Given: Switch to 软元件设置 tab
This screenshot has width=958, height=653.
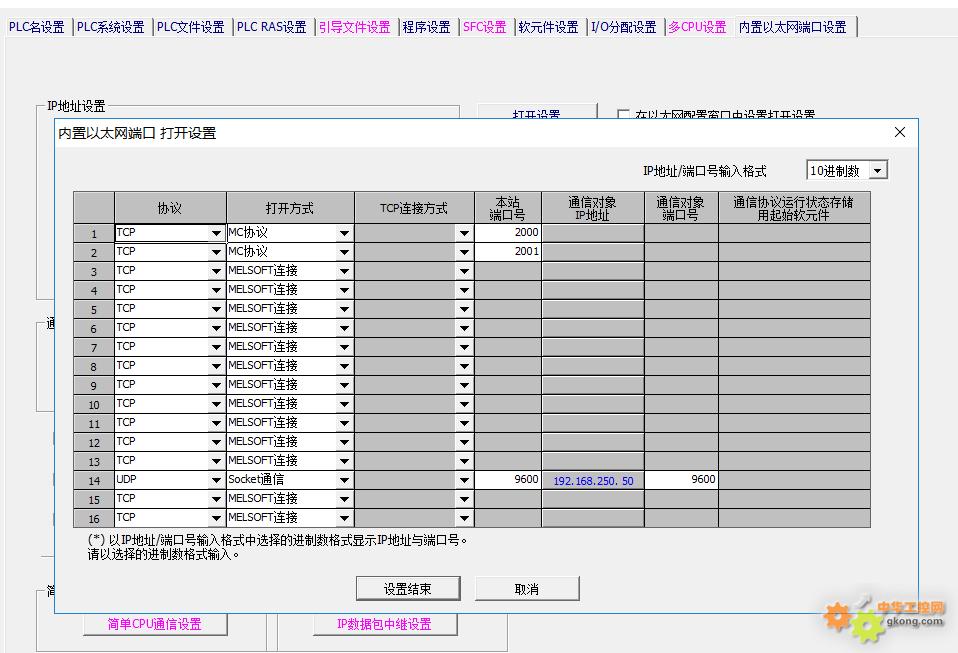Looking at the screenshot, I should pyautogui.click(x=549, y=27).
